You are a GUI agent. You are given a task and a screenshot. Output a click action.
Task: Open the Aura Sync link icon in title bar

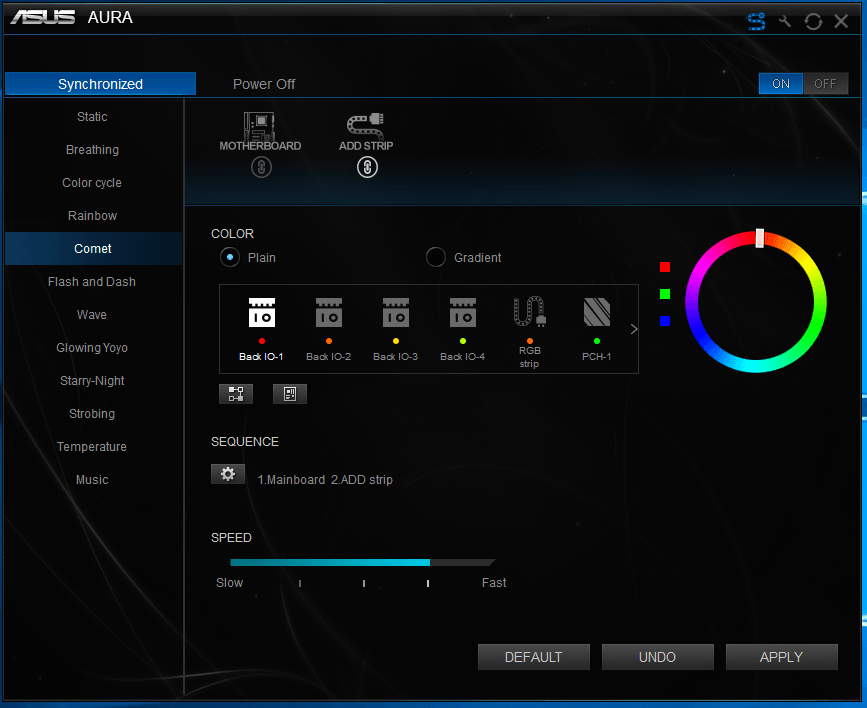coord(756,21)
